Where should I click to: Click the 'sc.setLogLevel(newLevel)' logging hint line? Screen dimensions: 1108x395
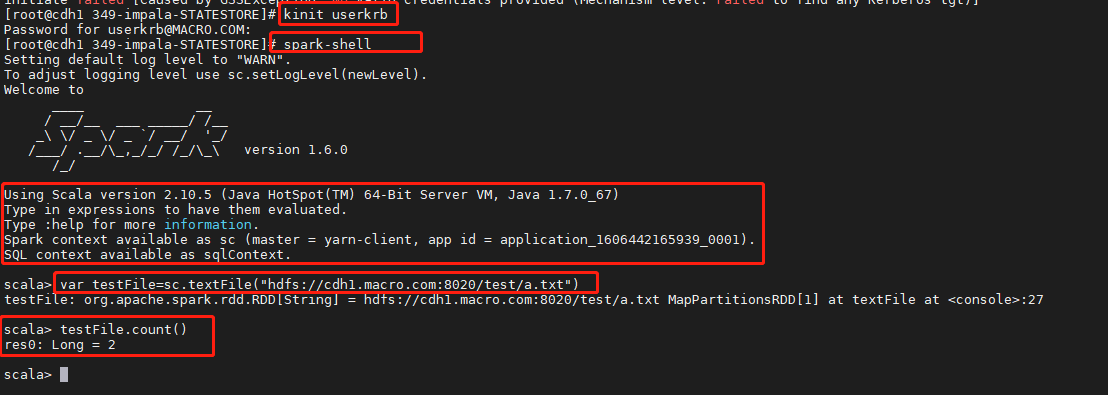coord(216,74)
